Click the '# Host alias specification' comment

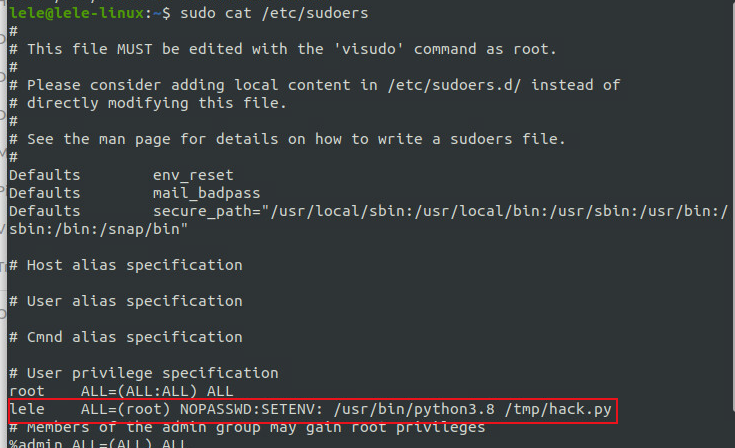125,265
